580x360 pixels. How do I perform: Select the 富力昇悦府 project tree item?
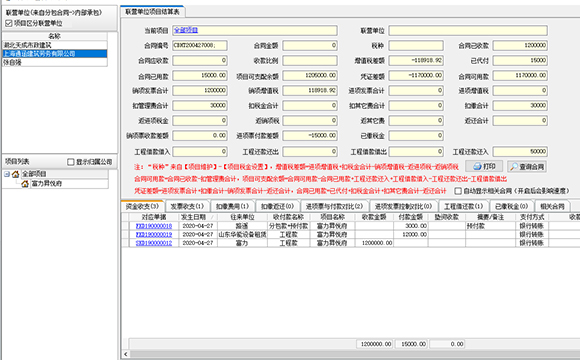tap(47, 184)
